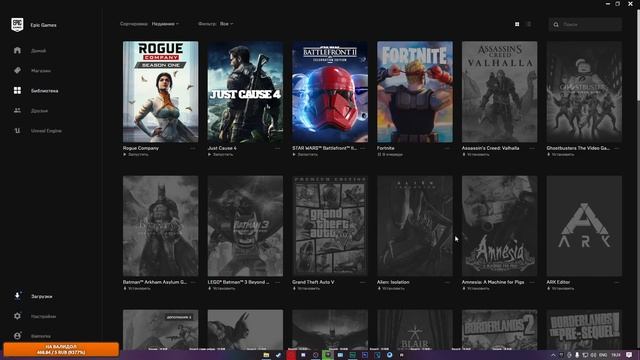
Task: Open Fortnite three-dots options menu
Action: (x=447, y=149)
